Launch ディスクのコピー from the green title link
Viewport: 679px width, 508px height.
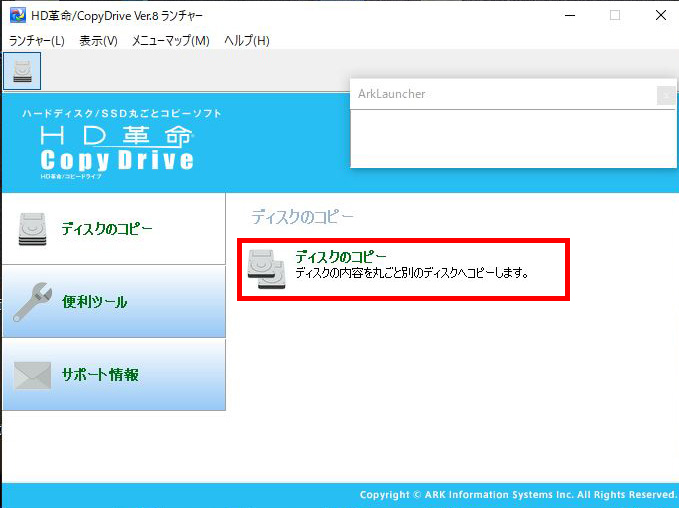(340, 257)
